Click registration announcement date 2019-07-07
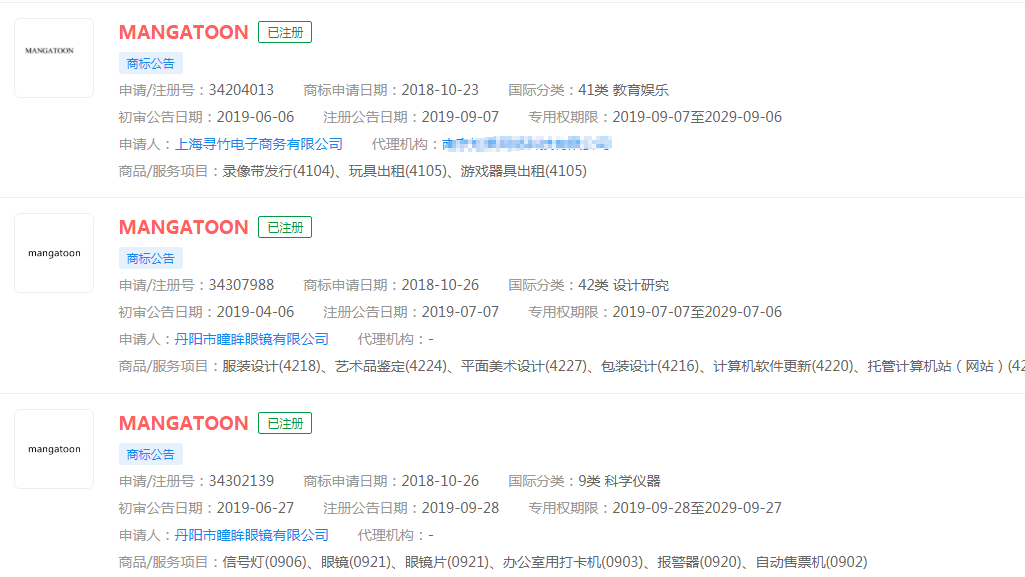The height and width of the screenshot is (577, 1025). click(460, 312)
